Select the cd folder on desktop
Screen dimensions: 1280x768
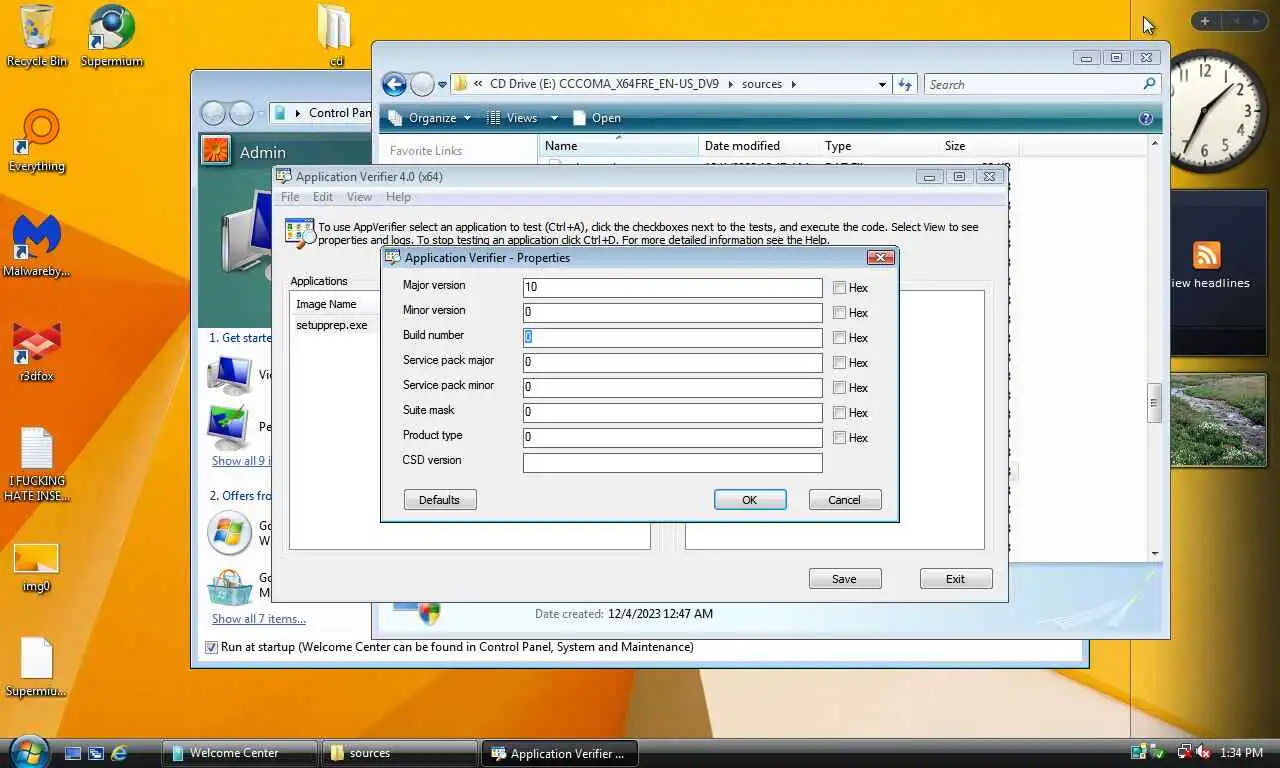[336, 35]
